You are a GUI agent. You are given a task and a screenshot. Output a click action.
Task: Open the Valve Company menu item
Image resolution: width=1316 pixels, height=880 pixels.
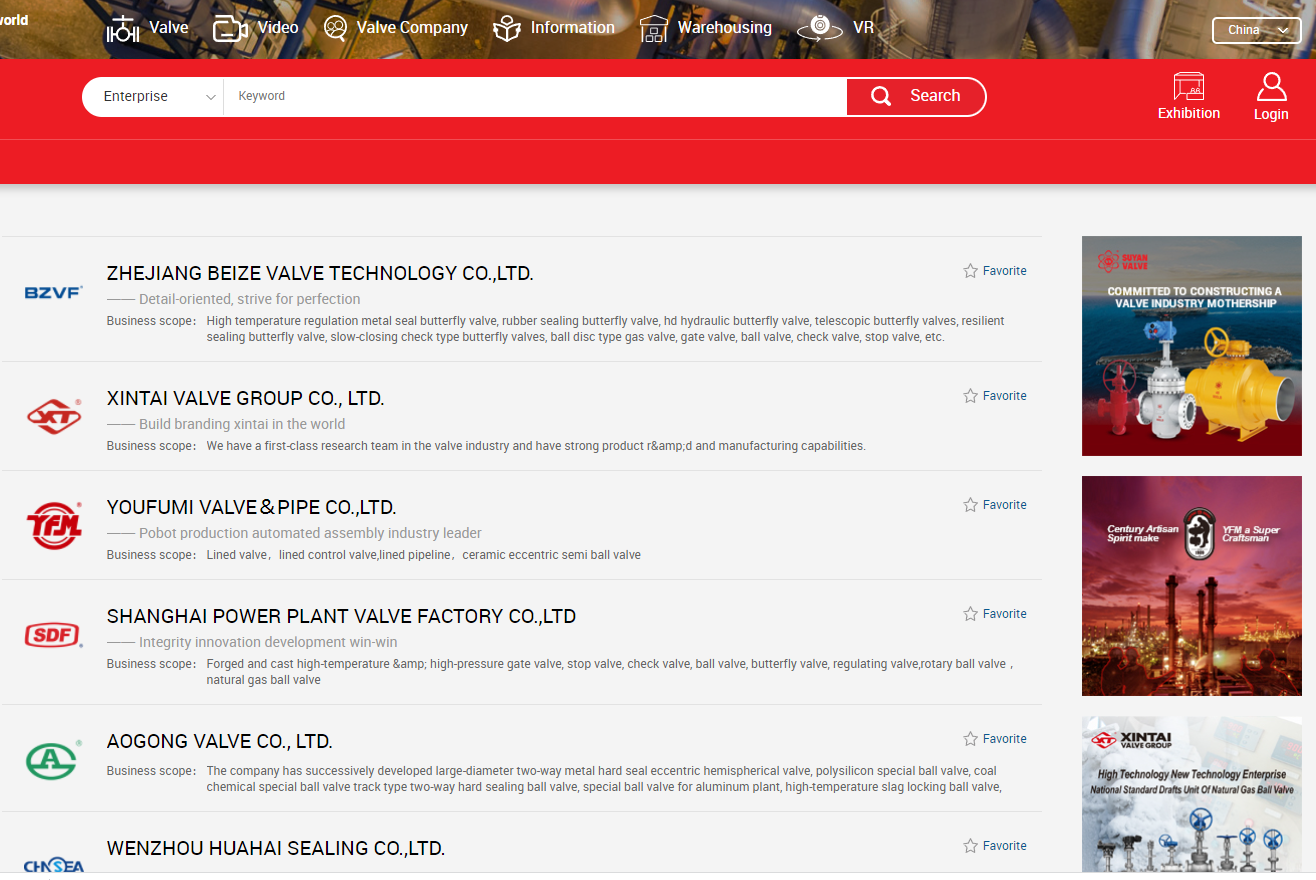(x=412, y=28)
